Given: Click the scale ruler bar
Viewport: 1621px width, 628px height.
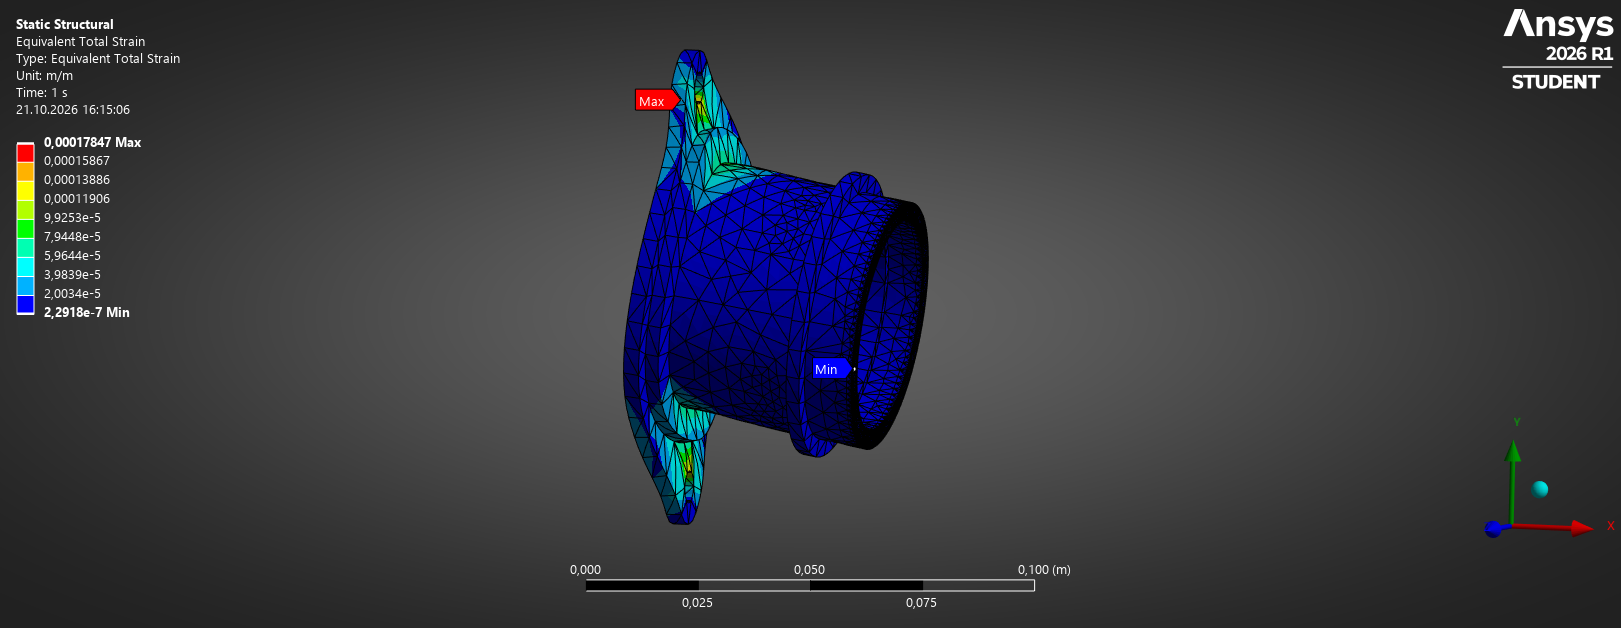Looking at the screenshot, I should 810,585.
